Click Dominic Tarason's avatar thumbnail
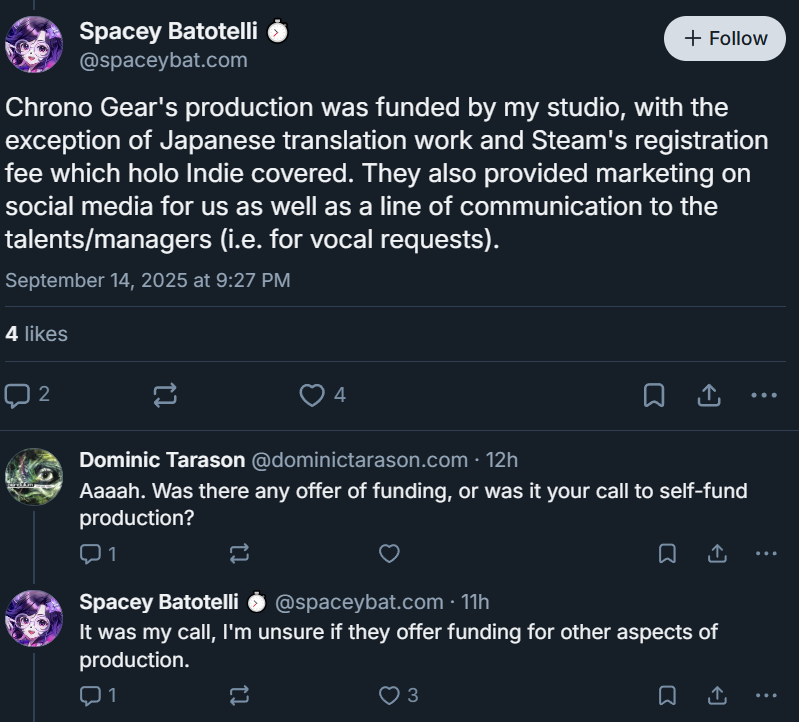Screen dimensions: 799x722 (34, 477)
